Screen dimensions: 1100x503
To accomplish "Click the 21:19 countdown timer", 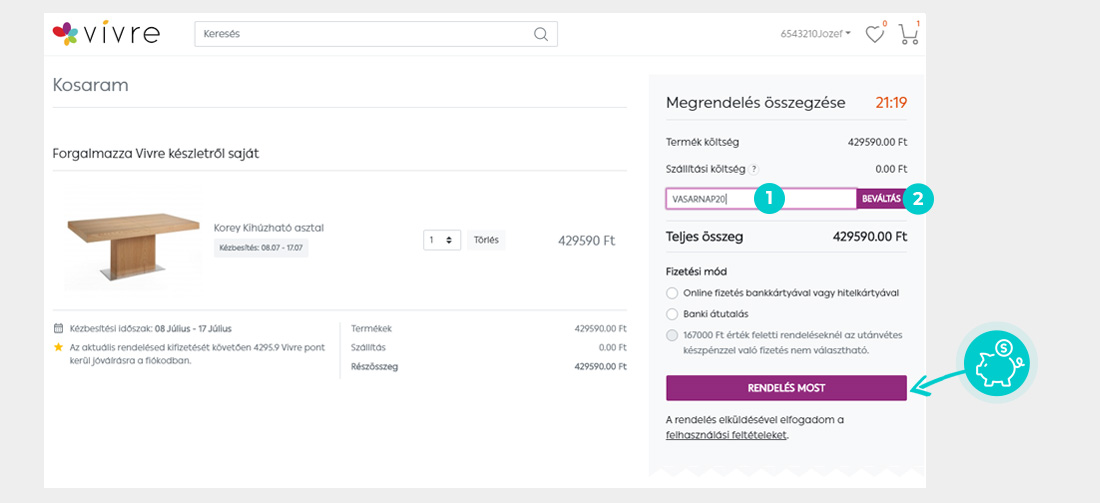I will 891,103.
